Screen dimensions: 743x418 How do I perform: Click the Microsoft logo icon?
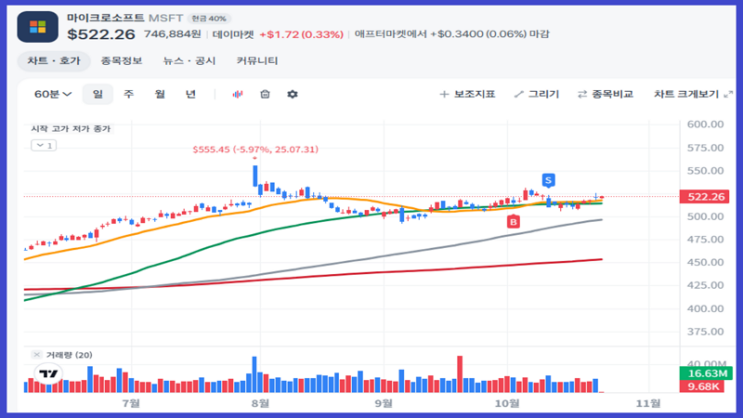(x=37, y=27)
